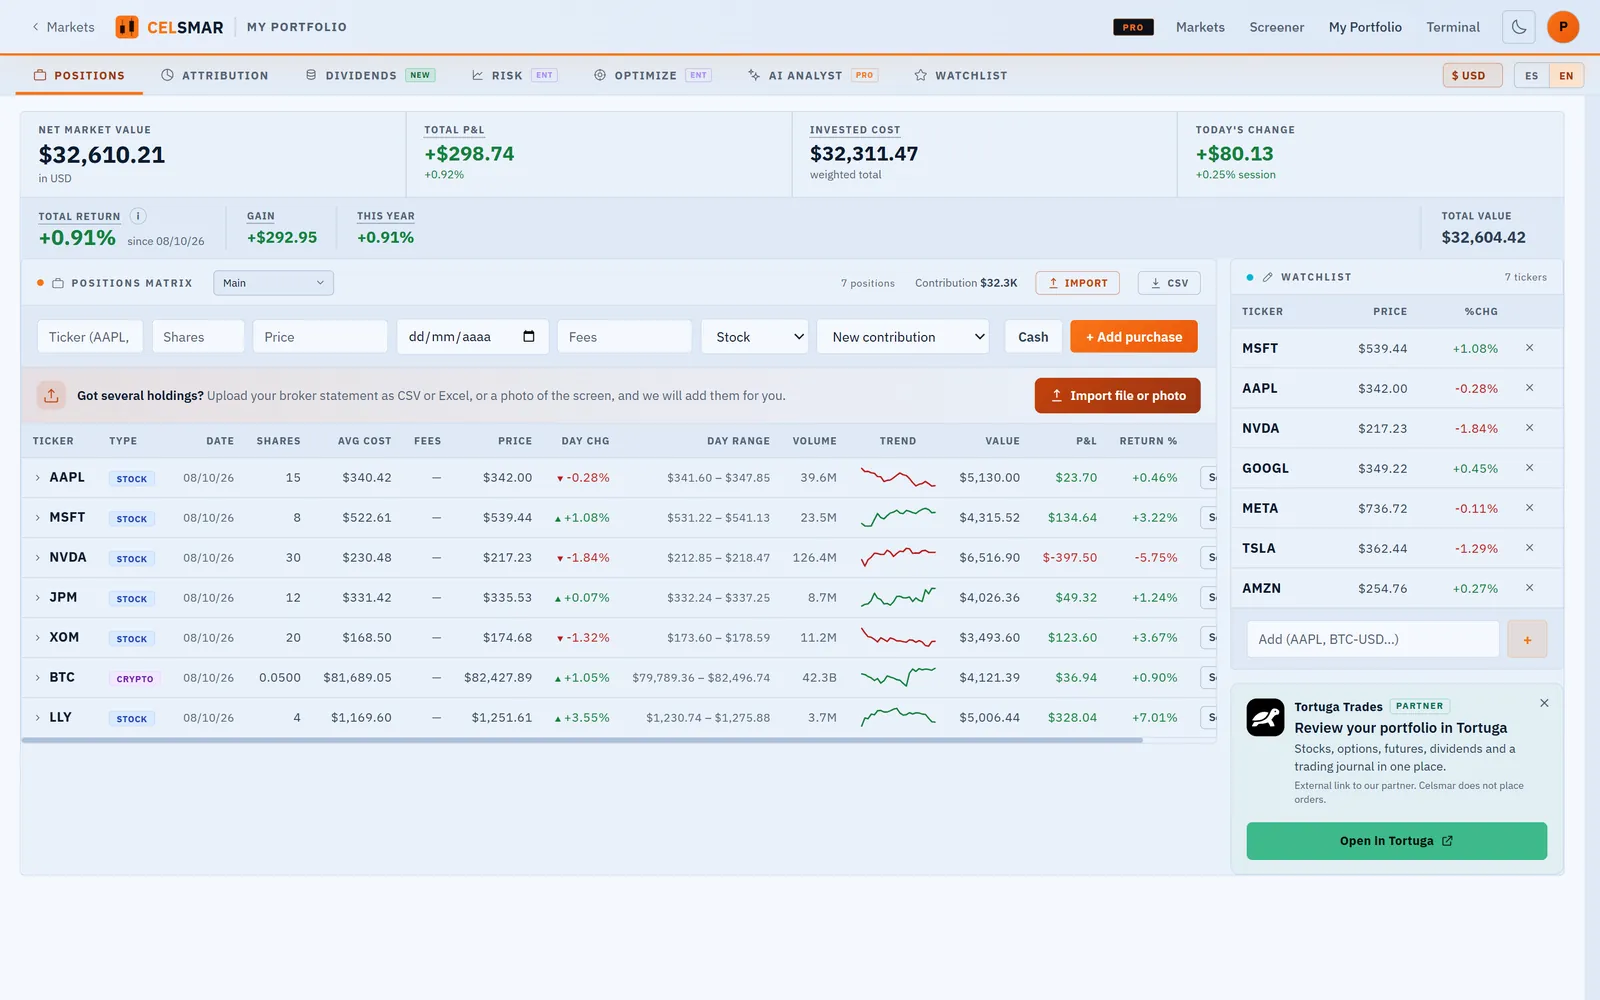Focus the Shares input field

[x=198, y=337]
